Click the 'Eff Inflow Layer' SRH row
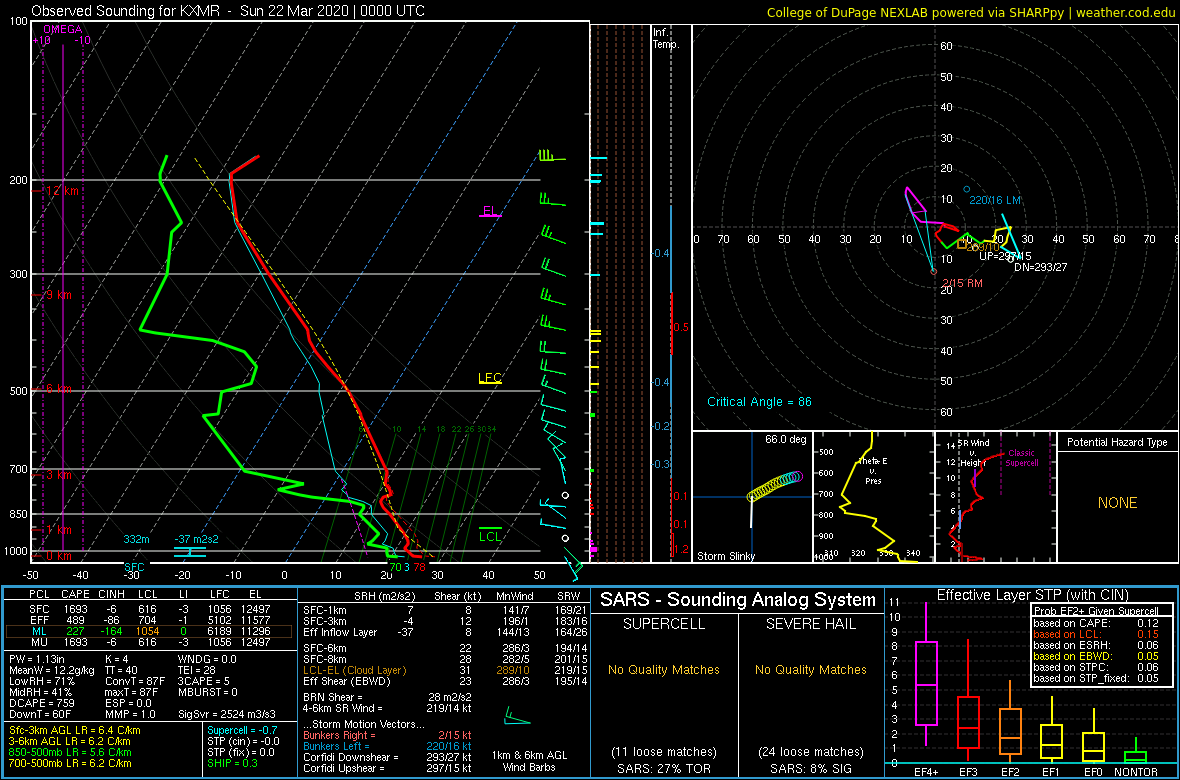Viewport: 1180px width, 780px height. (442, 631)
